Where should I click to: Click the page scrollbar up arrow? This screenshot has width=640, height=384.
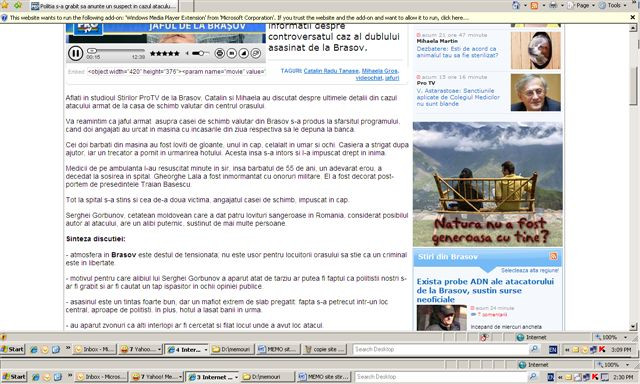tap(633, 28)
